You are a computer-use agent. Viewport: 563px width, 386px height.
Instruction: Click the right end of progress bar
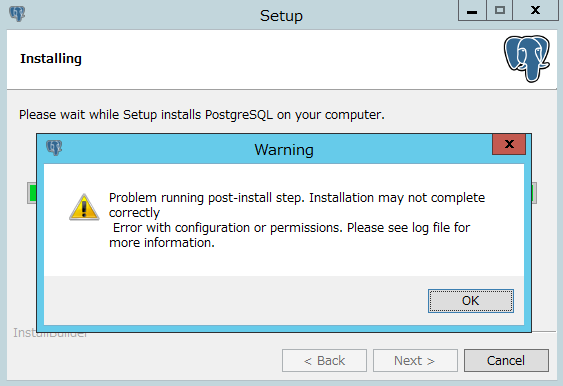[x=534, y=193]
